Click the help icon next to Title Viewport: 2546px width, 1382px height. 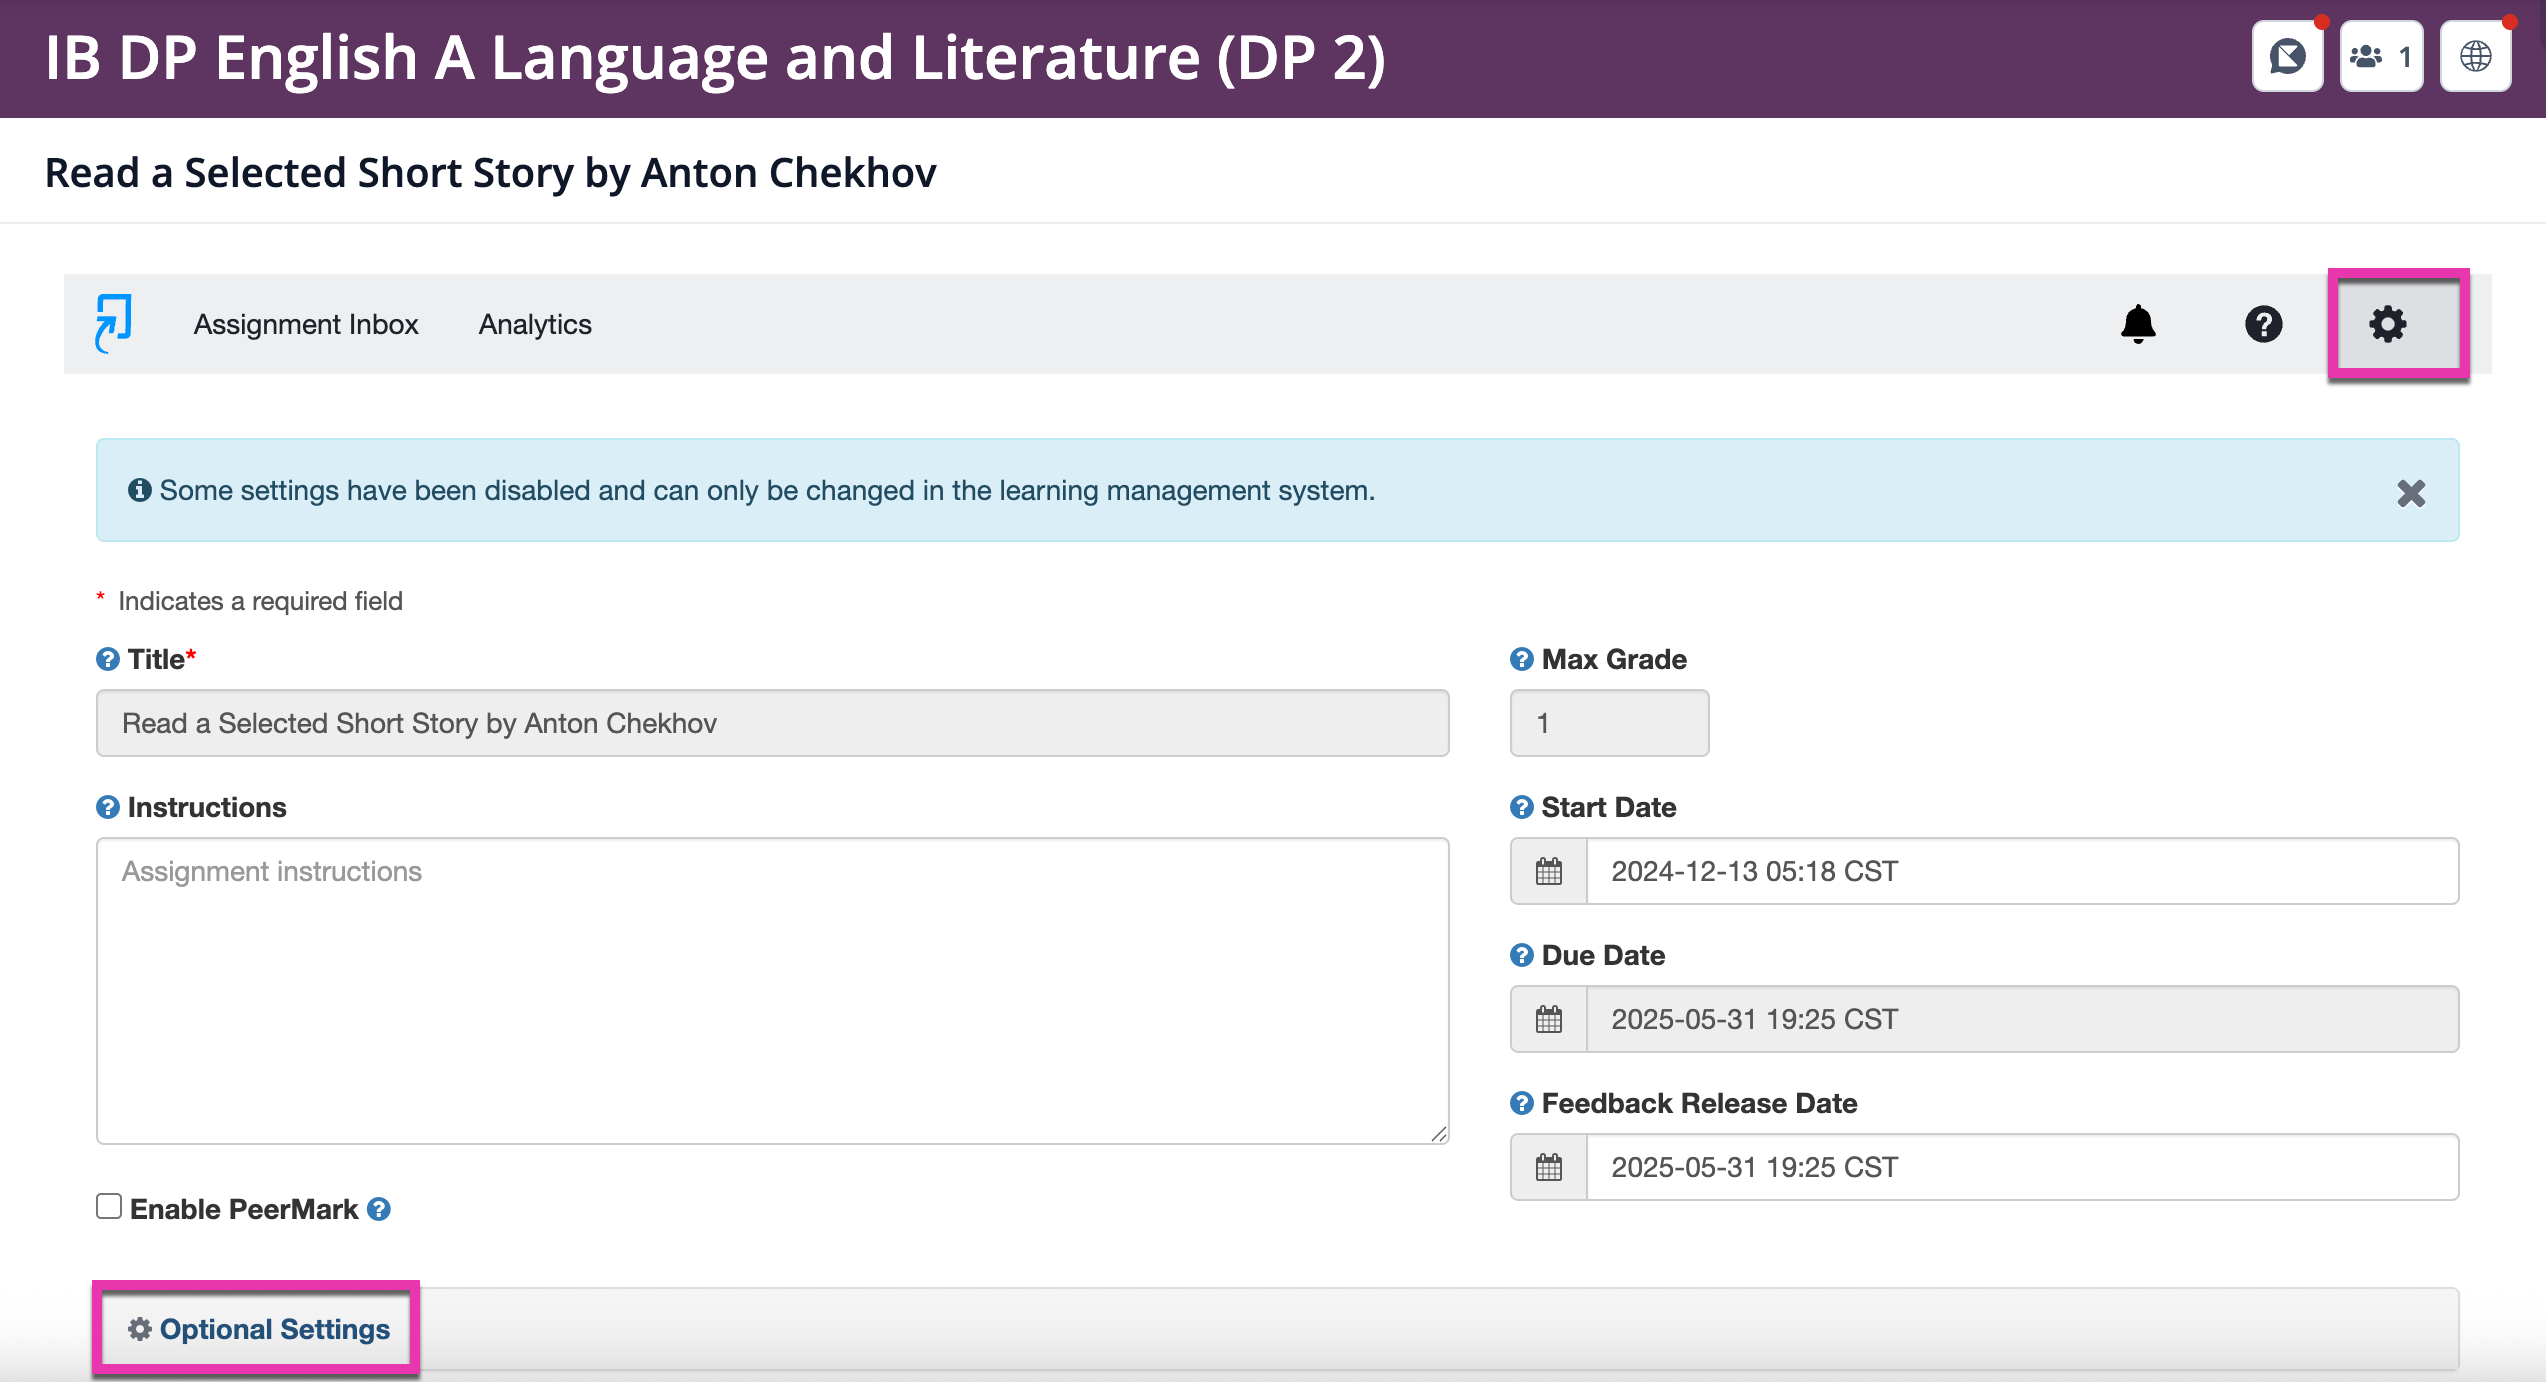coord(108,660)
